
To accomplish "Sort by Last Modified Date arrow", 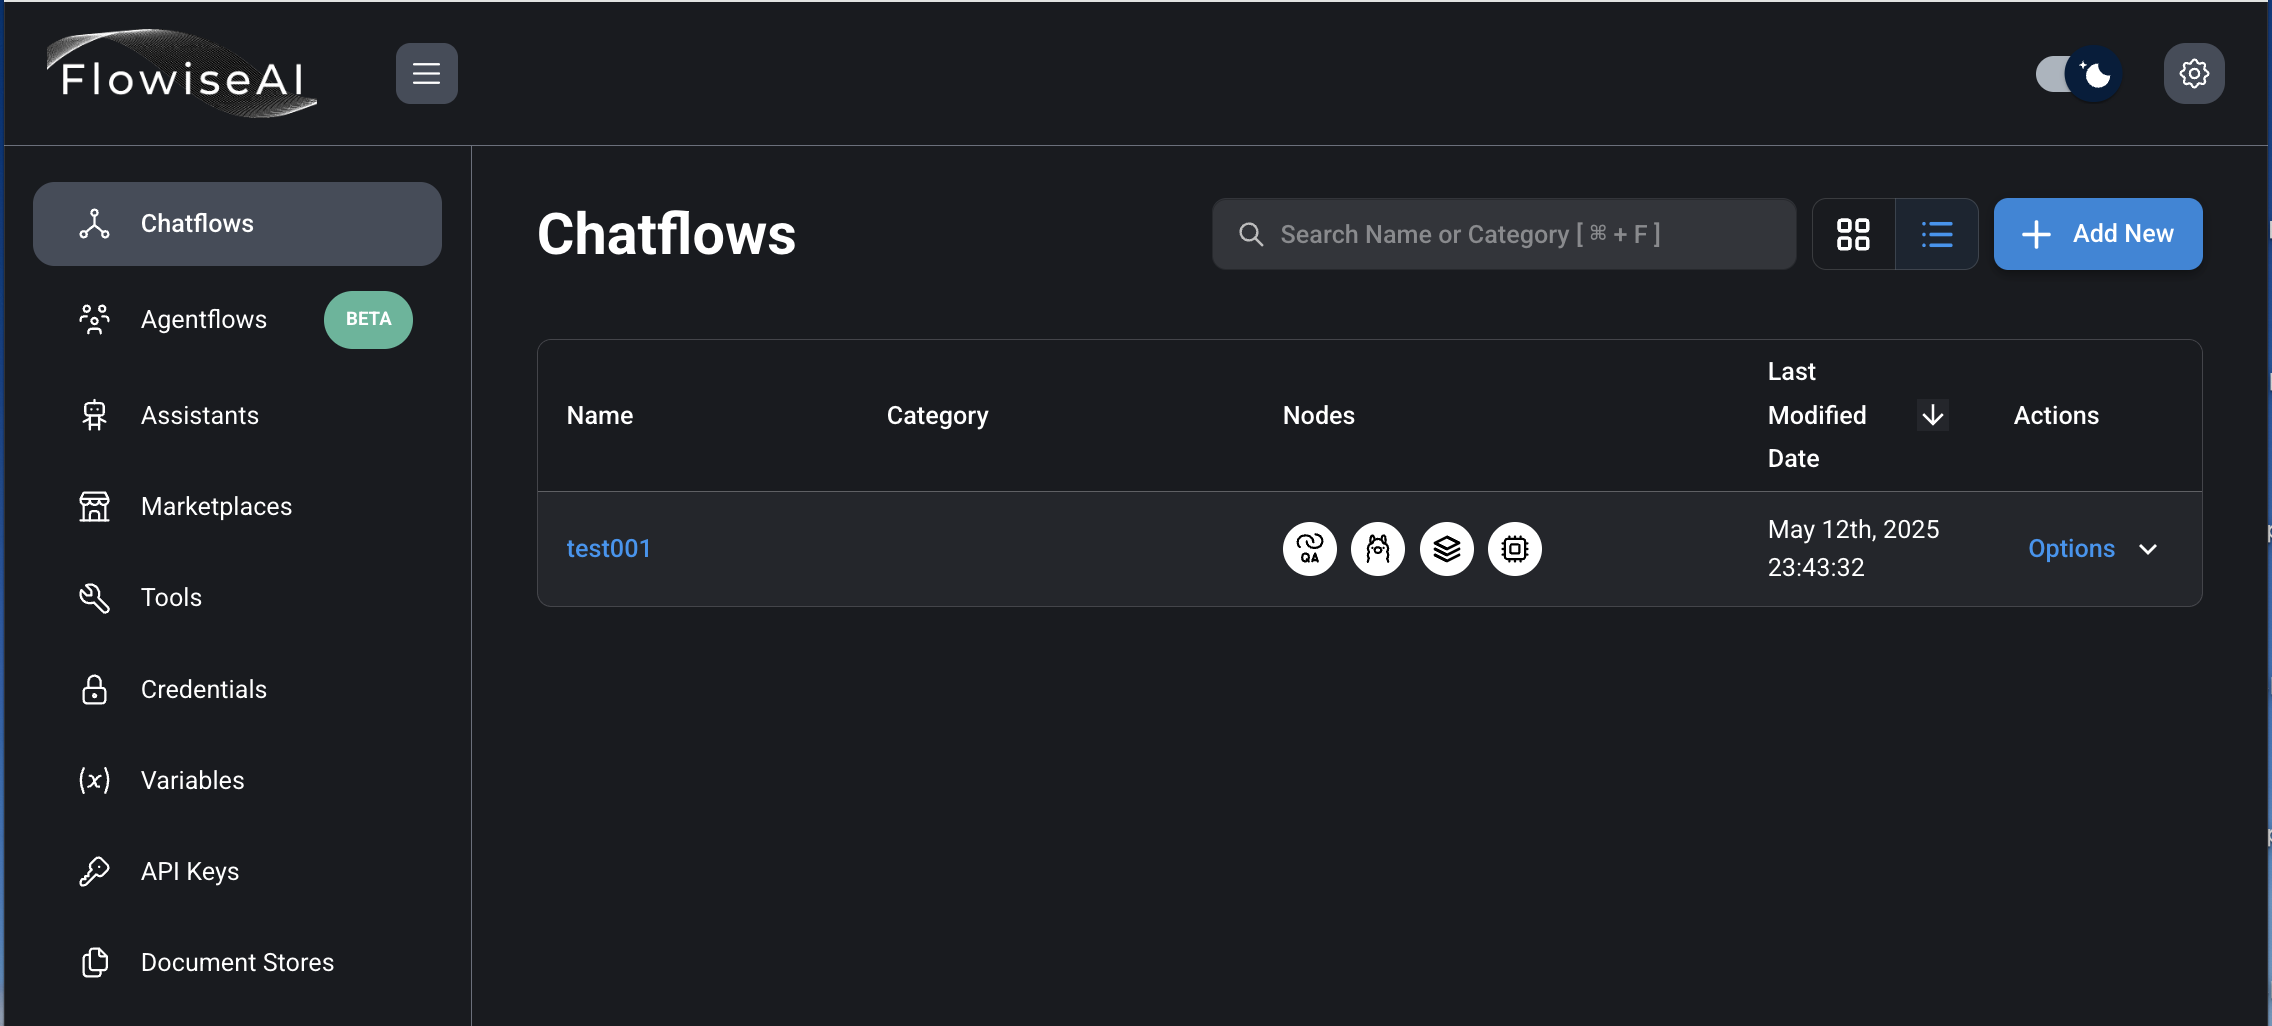I will (x=1932, y=415).
